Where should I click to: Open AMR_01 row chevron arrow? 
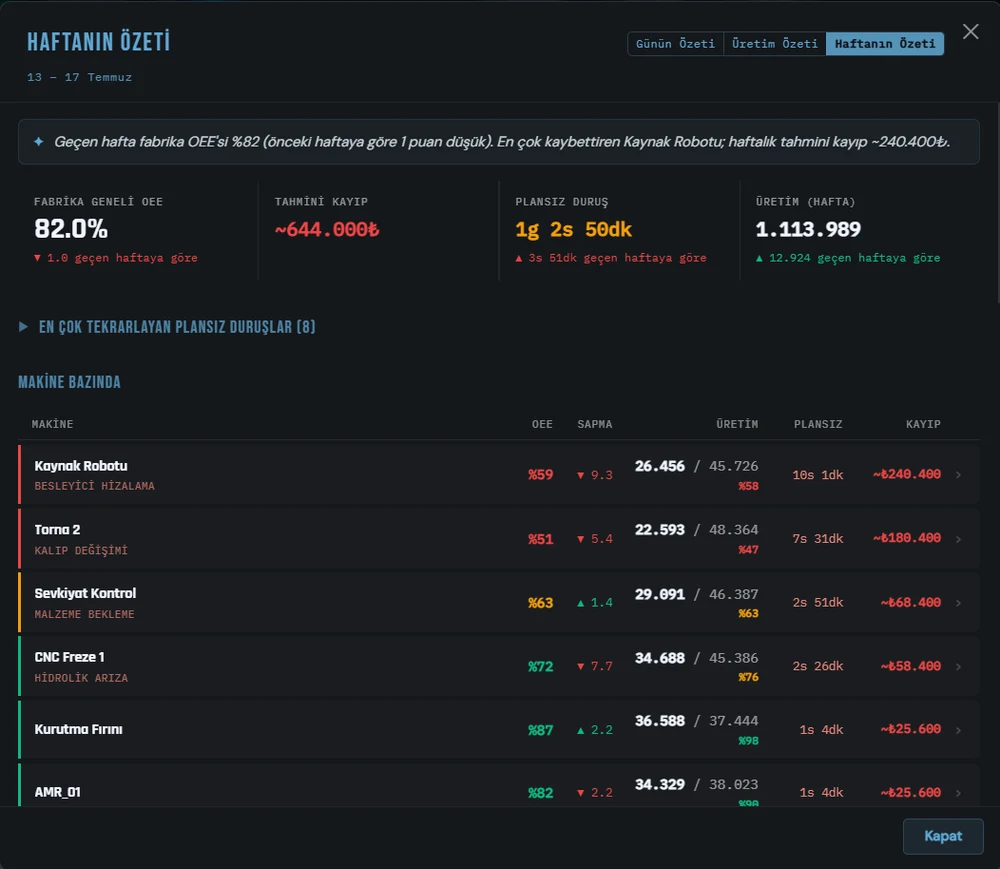pyautogui.click(x=958, y=793)
